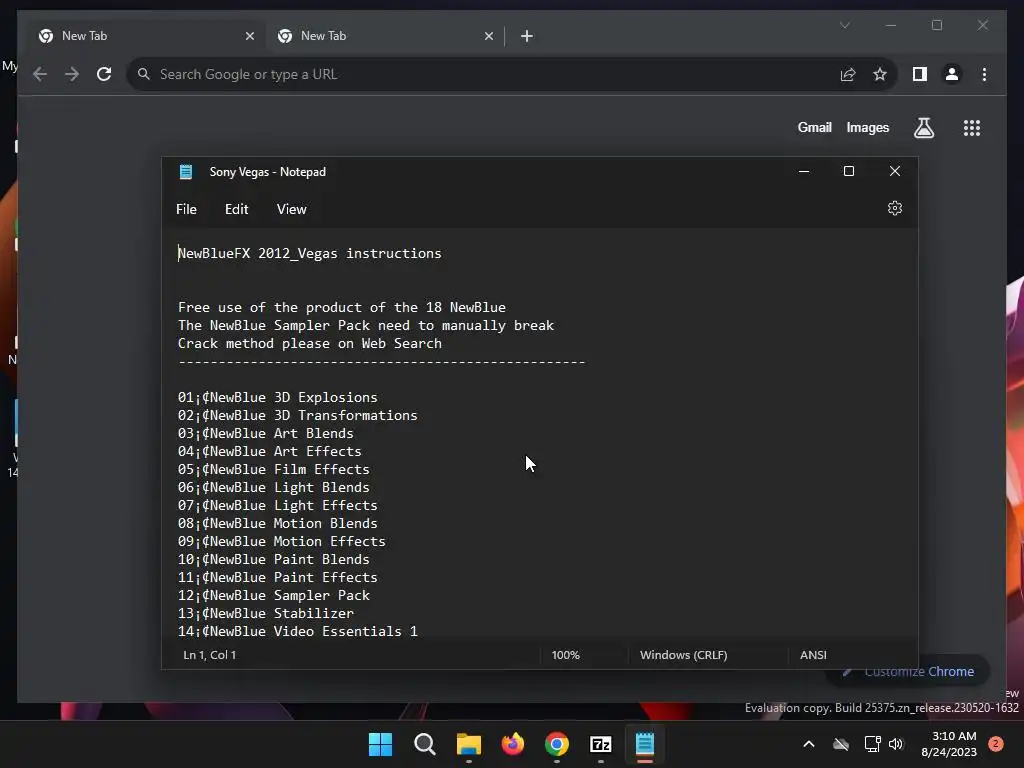1024x768 pixels.
Task: Open clock and date 3:10 AM
Action: point(949,744)
